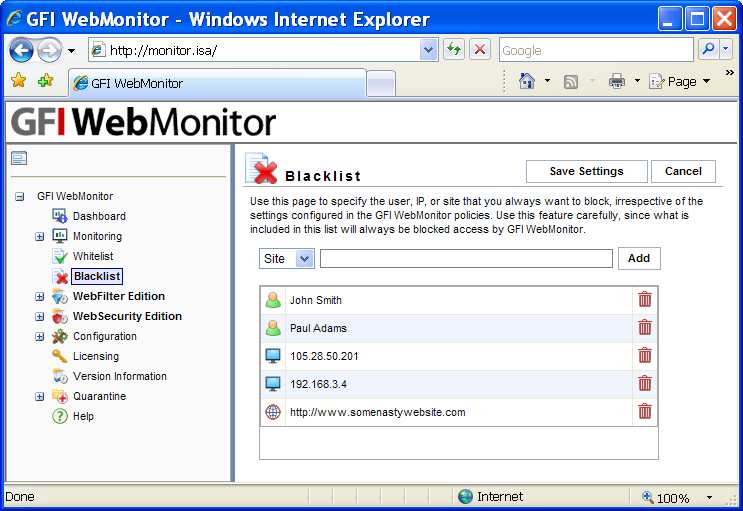Go back with the browser Back arrow
The image size is (743, 511).
coord(21,50)
